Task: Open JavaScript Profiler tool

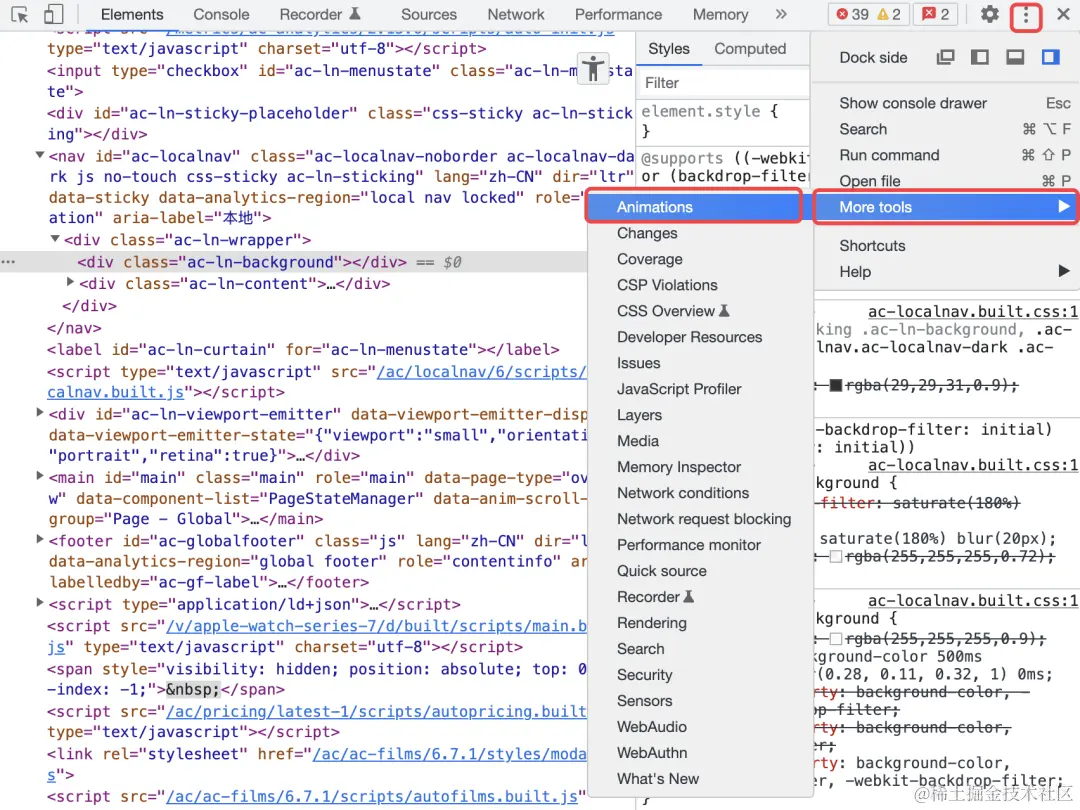Action: (700, 389)
